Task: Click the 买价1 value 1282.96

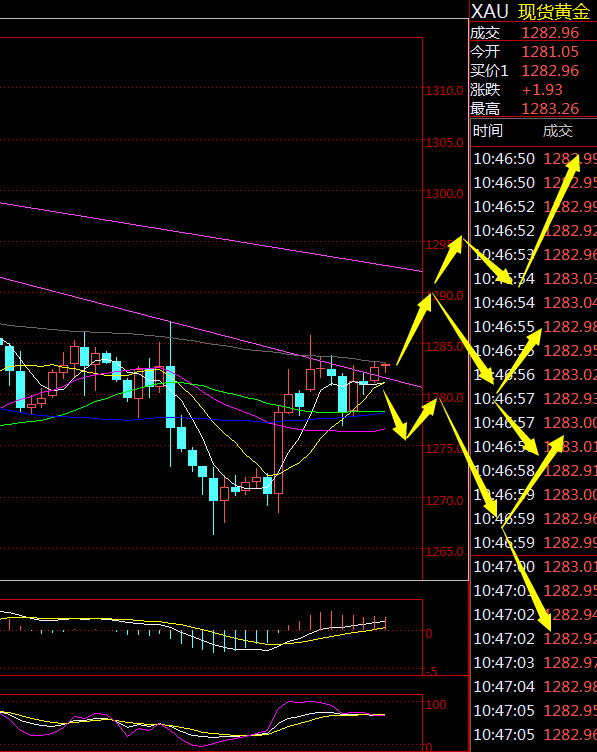Action: click(550, 71)
